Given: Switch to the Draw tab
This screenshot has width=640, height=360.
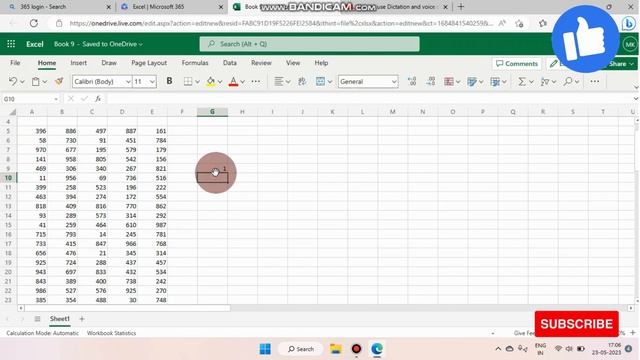Looking at the screenshot, I should (x=109, y=63).
